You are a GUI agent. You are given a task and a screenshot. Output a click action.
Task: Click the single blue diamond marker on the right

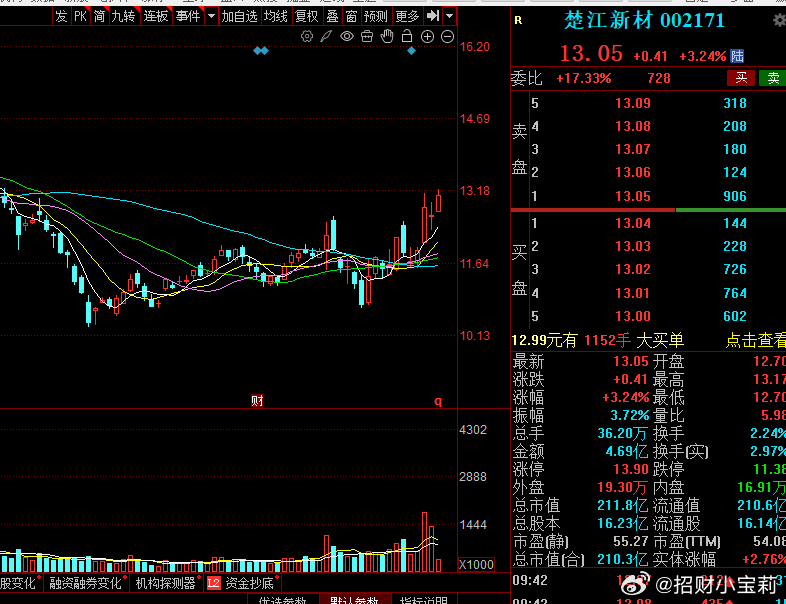(411, 51)
